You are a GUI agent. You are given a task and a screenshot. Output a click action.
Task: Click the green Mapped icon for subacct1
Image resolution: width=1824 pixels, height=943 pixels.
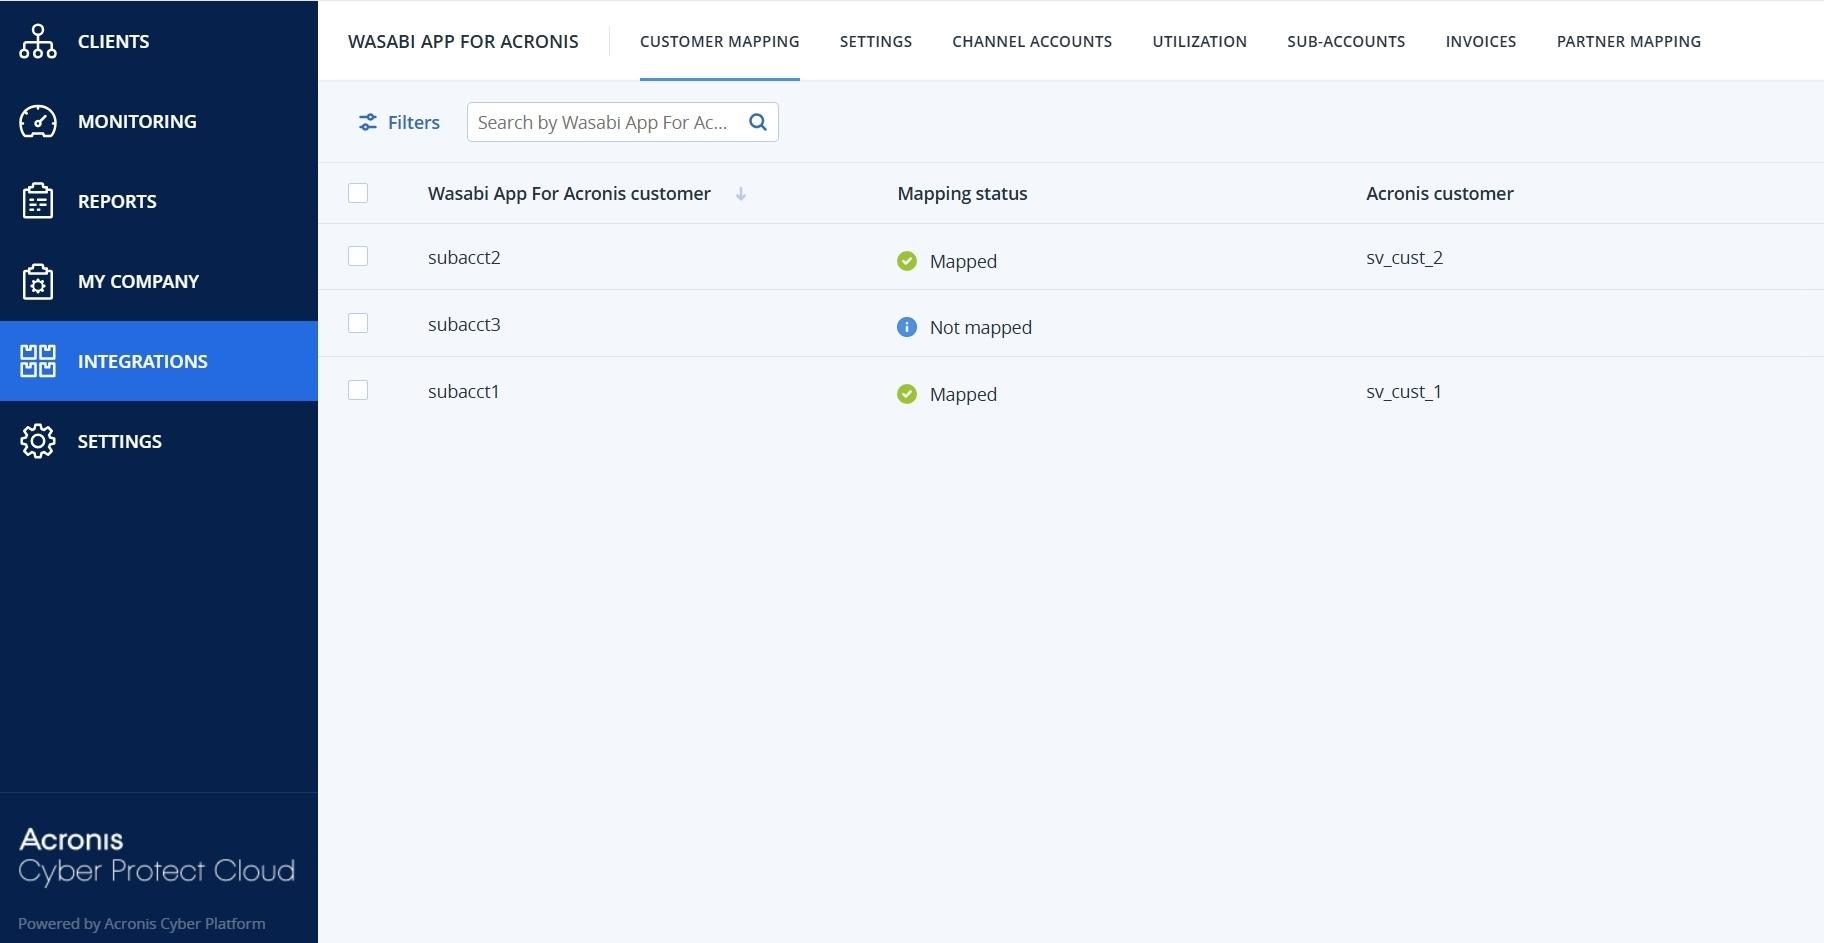907,394
